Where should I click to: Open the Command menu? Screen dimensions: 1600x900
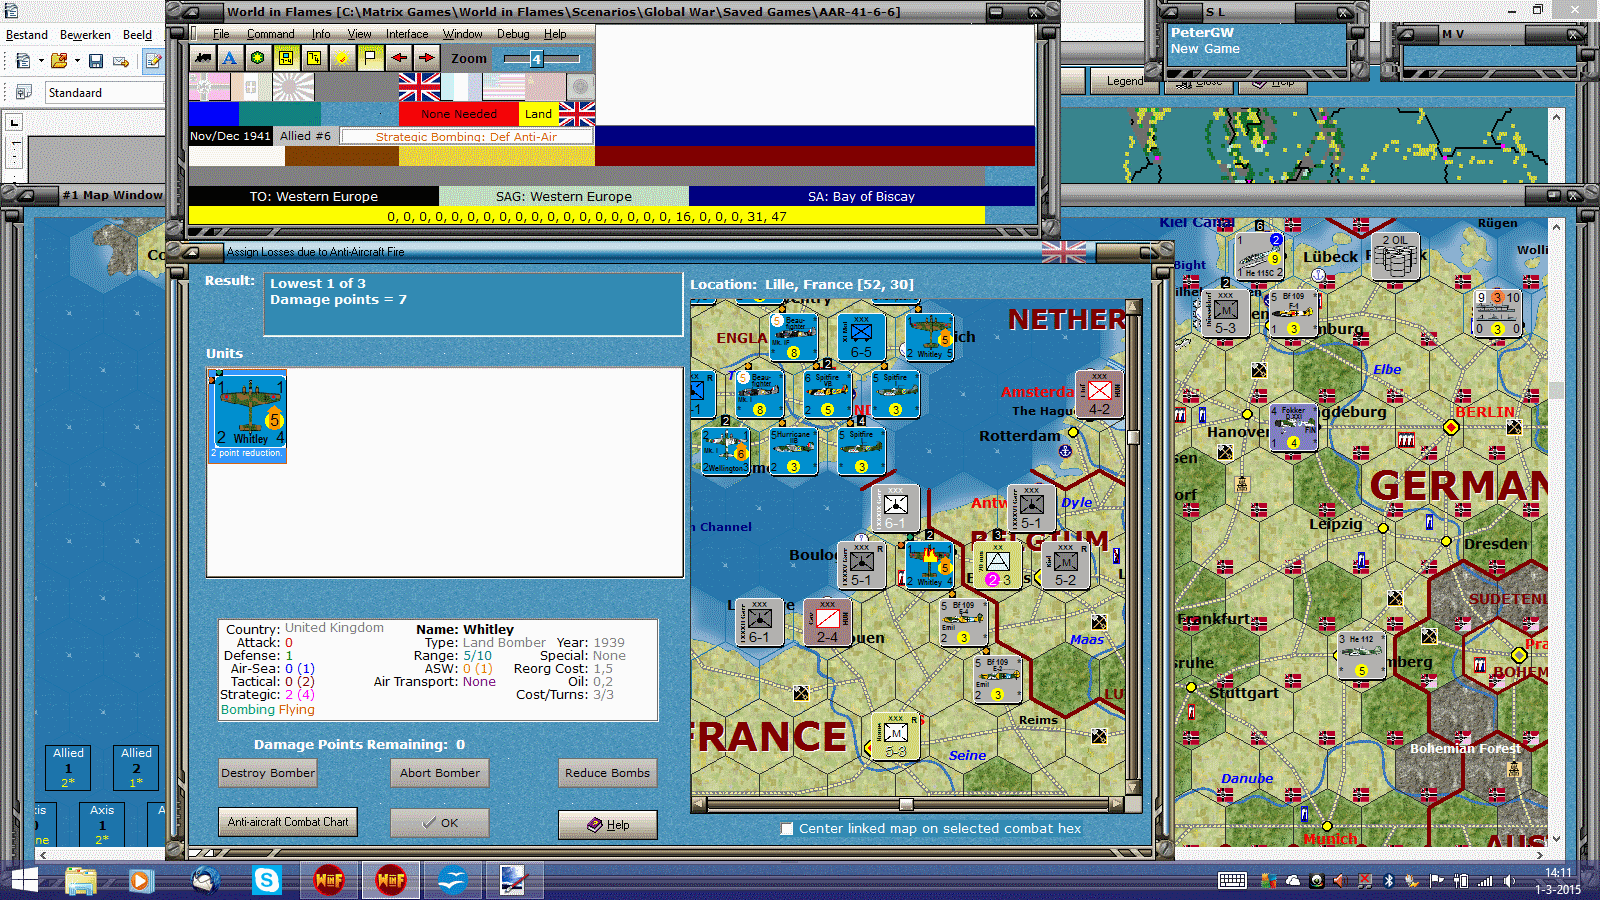click(x=271, y=34)
